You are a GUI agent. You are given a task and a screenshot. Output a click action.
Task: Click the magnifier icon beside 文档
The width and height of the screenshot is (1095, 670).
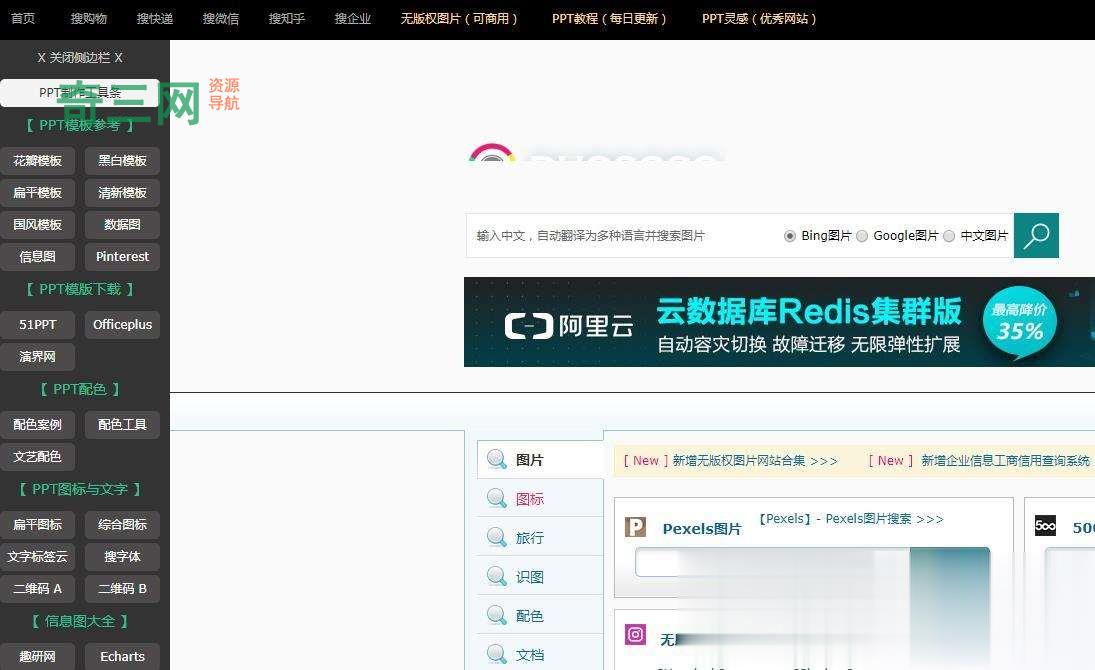pos(497,654)
